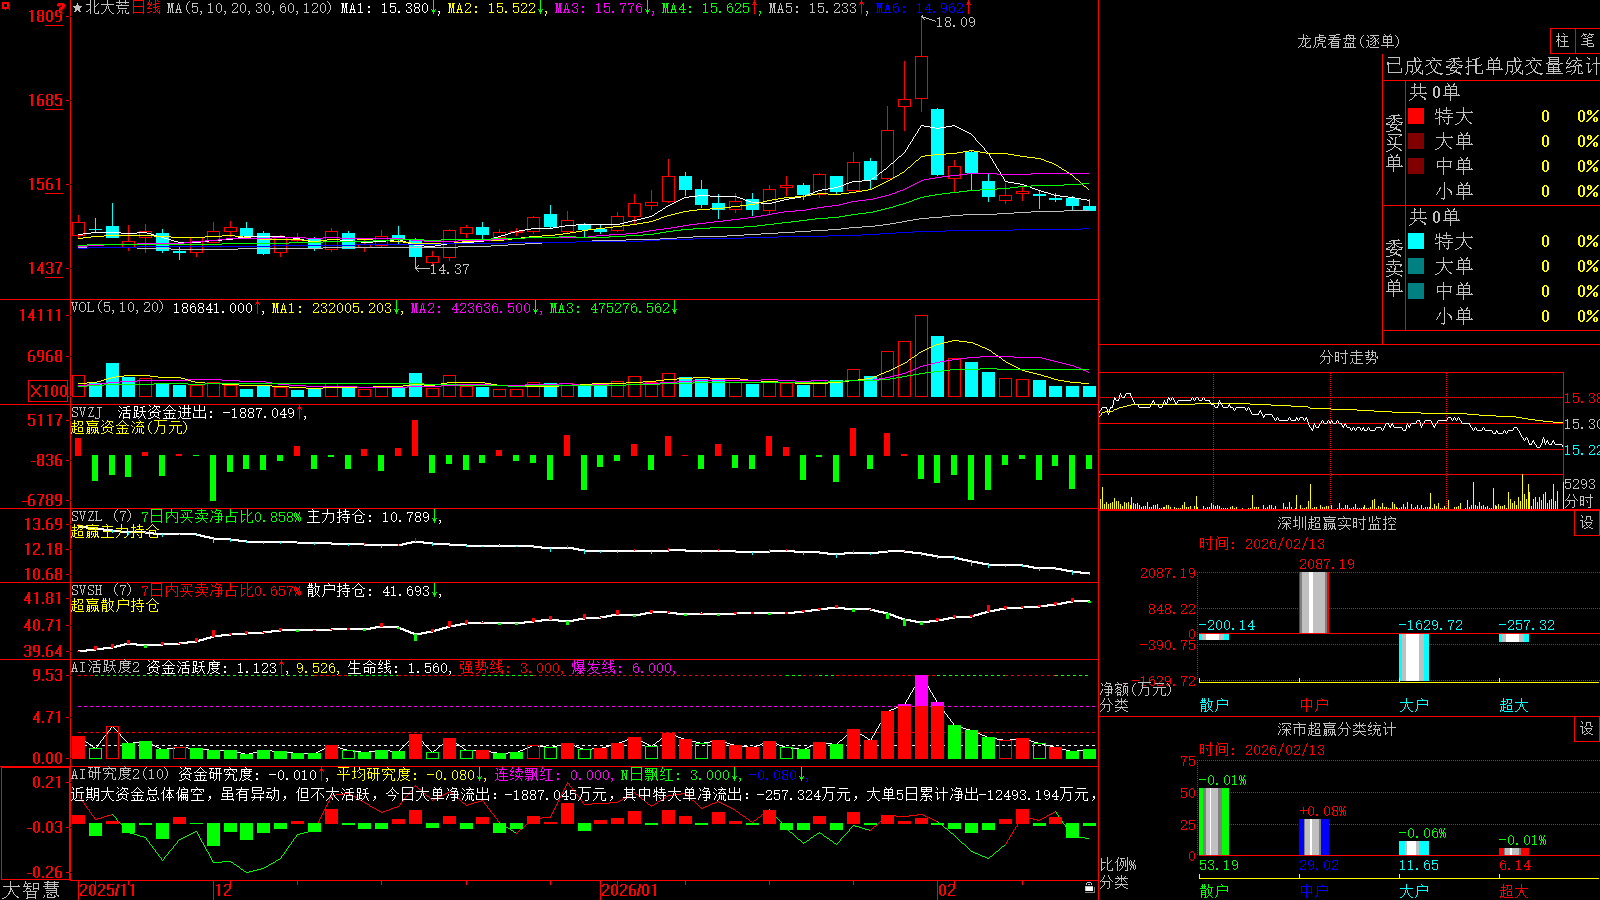Viewport: 1600px width, 900px height.
Task: Click the teal 大单 sell-order swatch
Action: 1416,266
